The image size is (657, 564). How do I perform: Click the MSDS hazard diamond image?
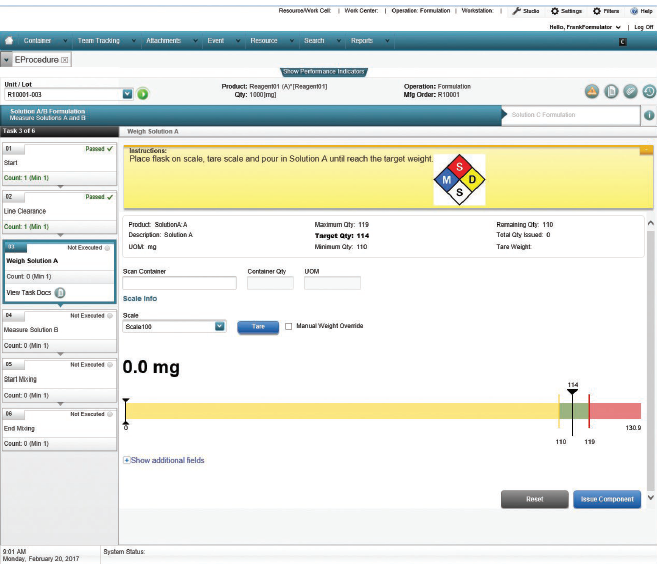[459, 180]
